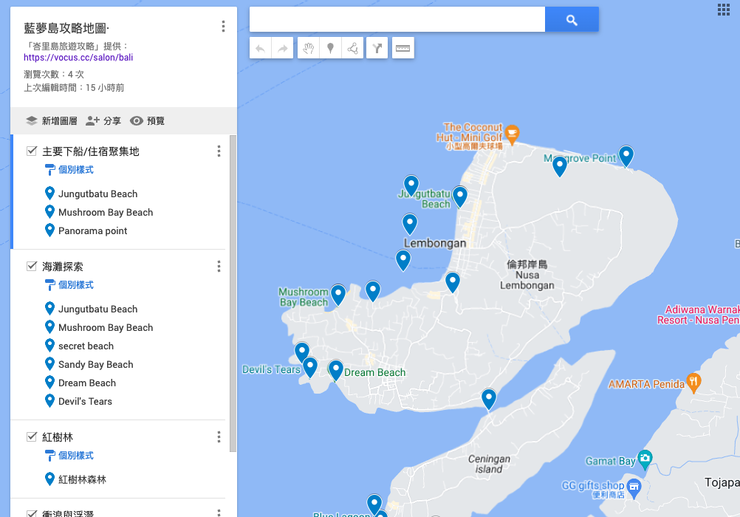The width and height of the screenshot is (740, 517).
Task: Select the hand pan tool
Action: pos(309,48)
